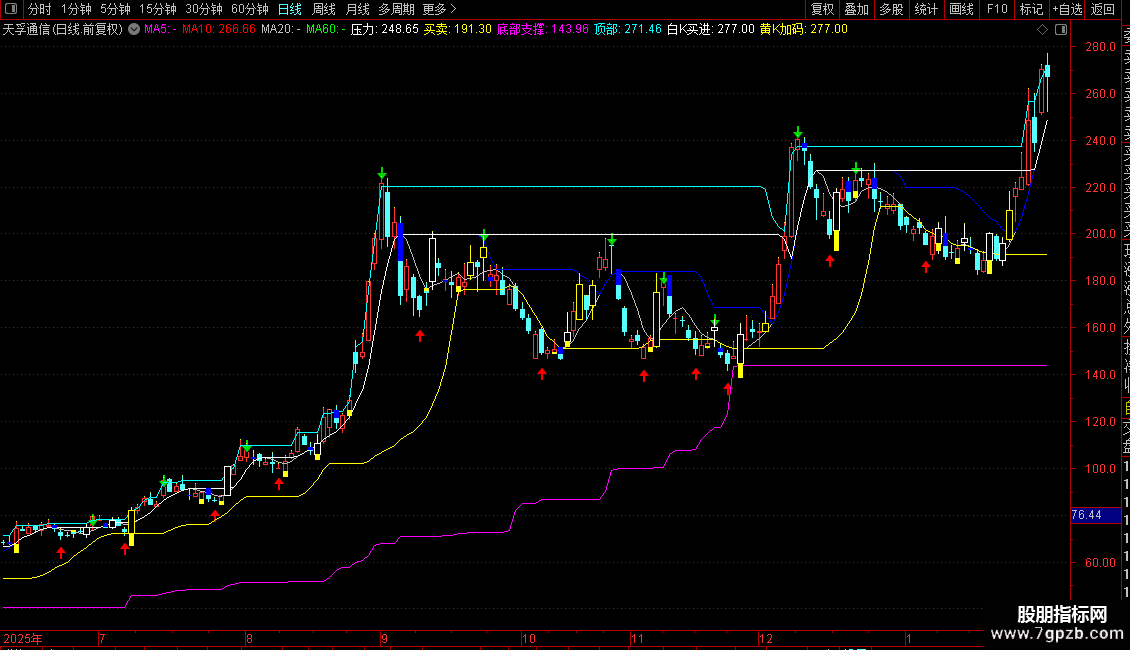This screenshot has width=1130, height=650.
Task: Switch to 5分钟 period
Action: tap(115, 9)
